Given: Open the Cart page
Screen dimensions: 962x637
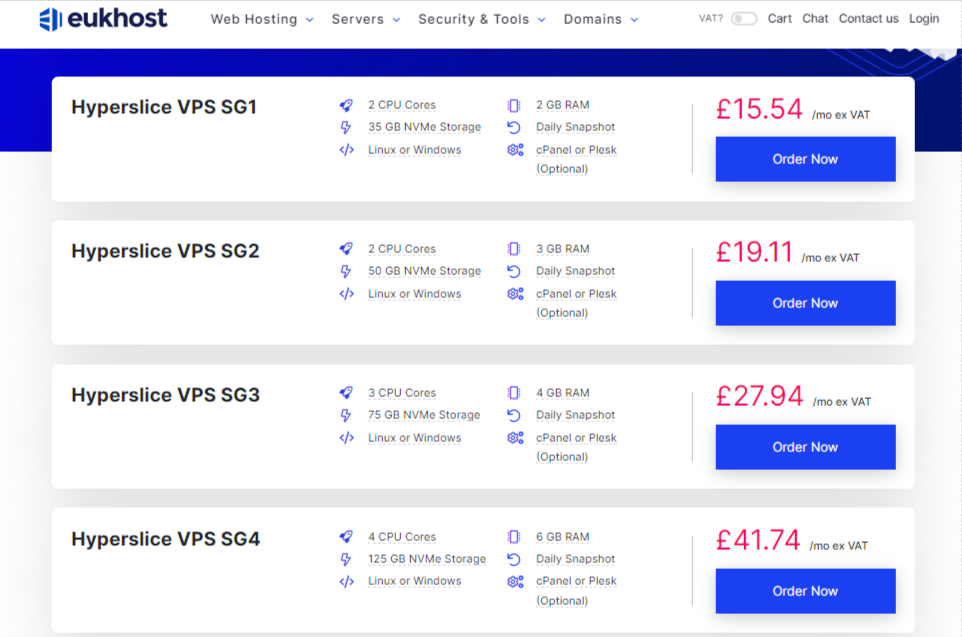Looking at the screenshot, I should (780, 19).
